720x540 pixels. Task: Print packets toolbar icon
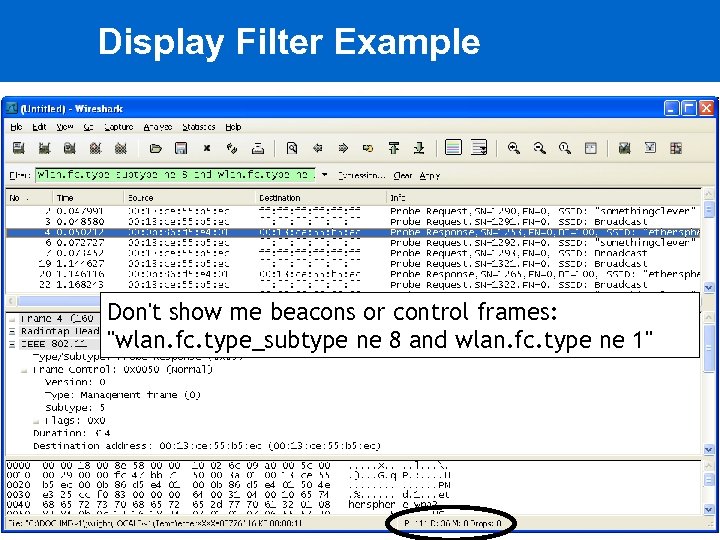coord(258,148)
